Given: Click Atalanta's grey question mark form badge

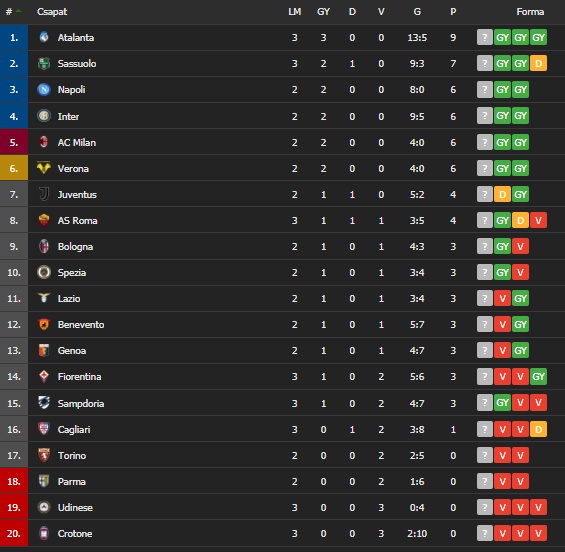Looking at the screenshot, I should [x=485, y=37].
